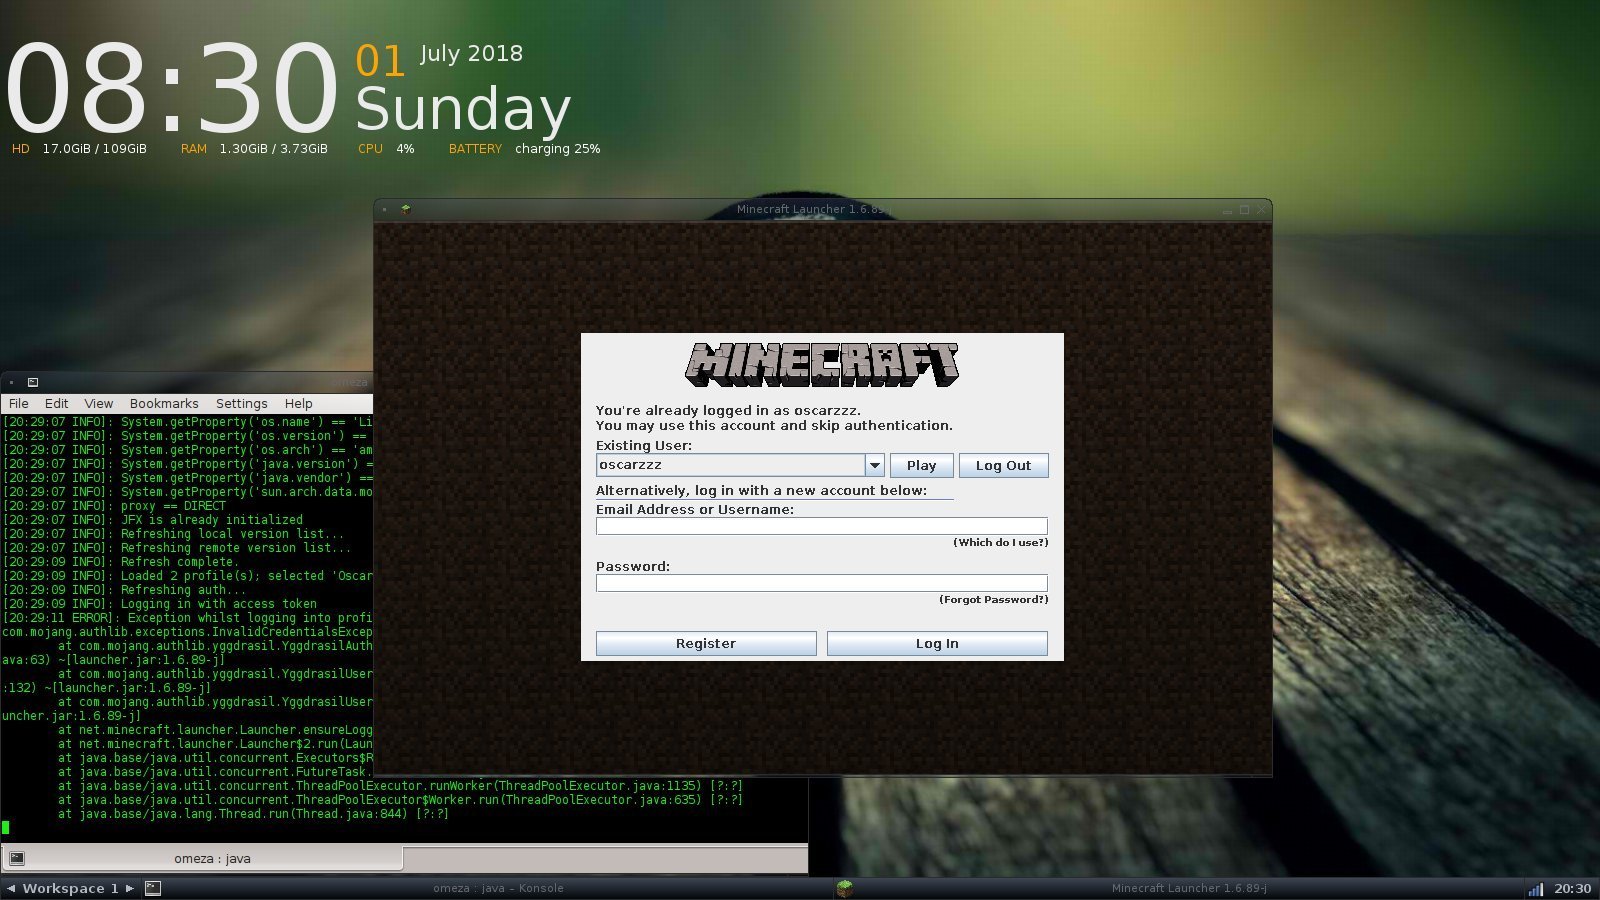Minimize the Minecraft Launcher window
The width and height of the screenshot is (1600, 900).
pos(1227,210)
